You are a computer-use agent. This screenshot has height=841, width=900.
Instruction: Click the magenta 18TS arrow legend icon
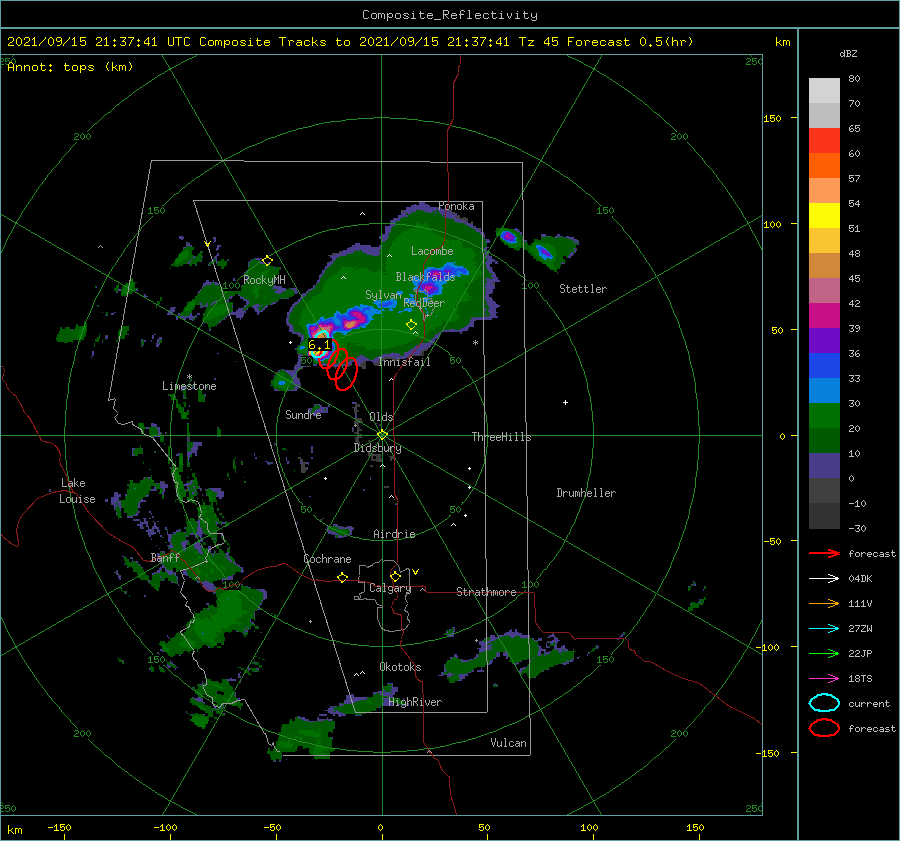pyautogui.click(x=824, y=679)
